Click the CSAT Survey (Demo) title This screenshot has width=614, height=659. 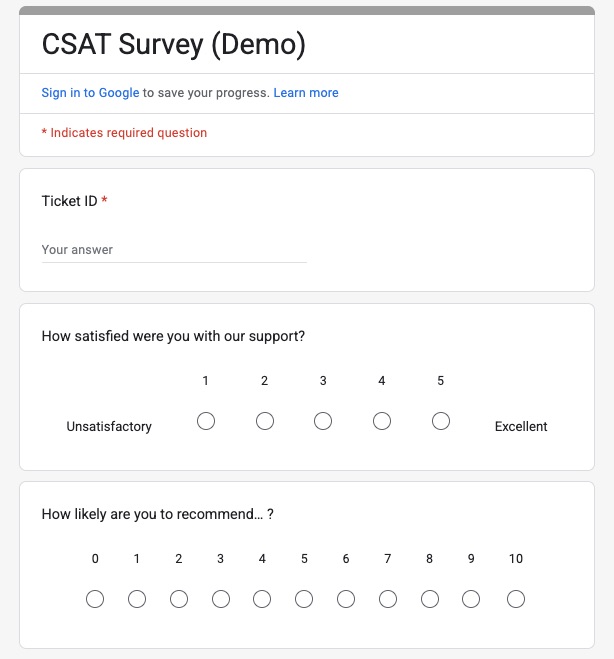173,44
